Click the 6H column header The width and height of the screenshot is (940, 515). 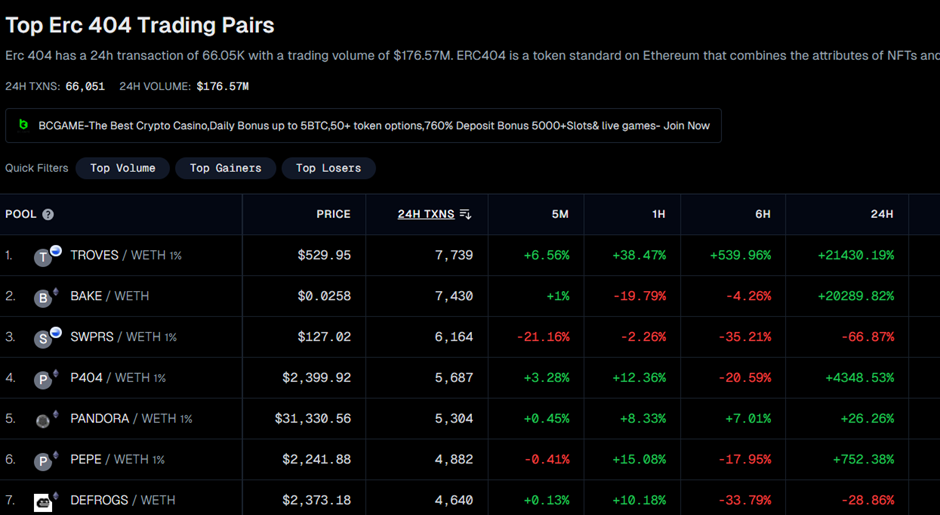(x=763, y=214)
